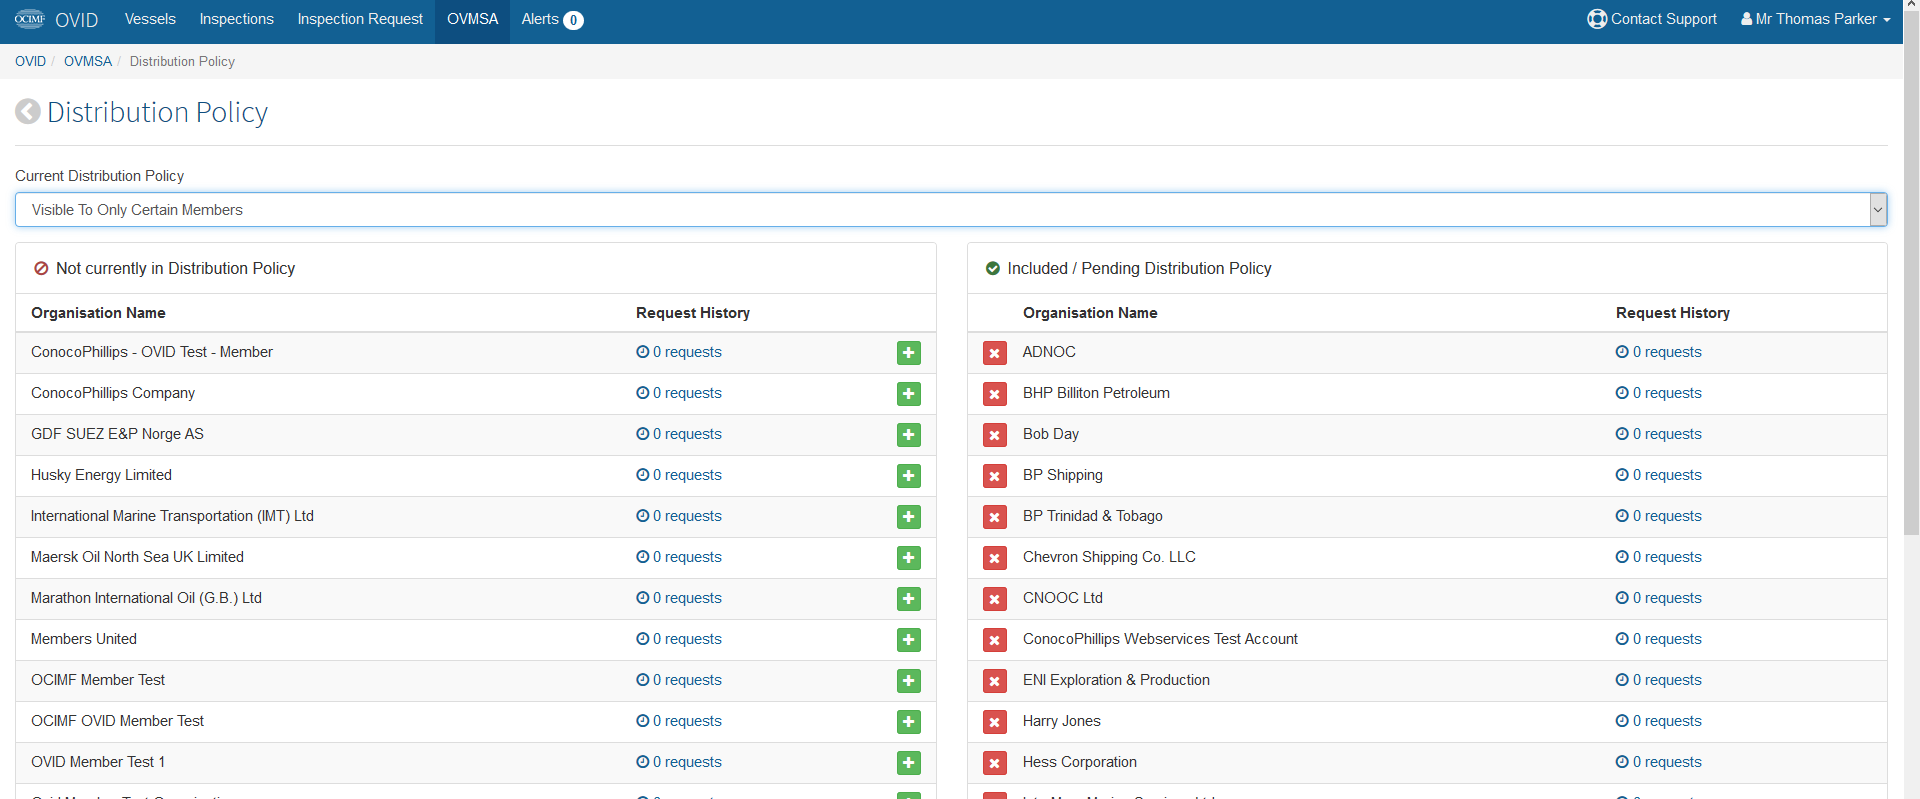This screenshot has height=799, width=1920.
Task: Add GDF SUEZ E&P Norge AS to policy
Action: 908,435
